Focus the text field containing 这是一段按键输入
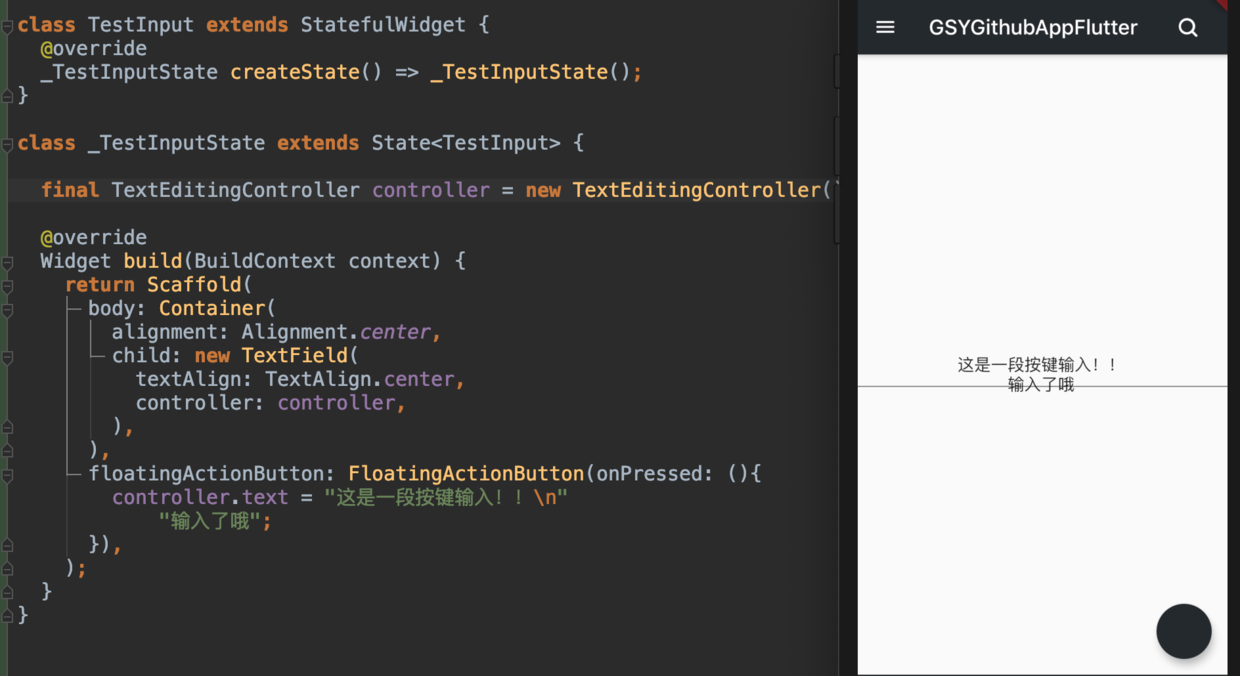 click(x=1041, y=374)
